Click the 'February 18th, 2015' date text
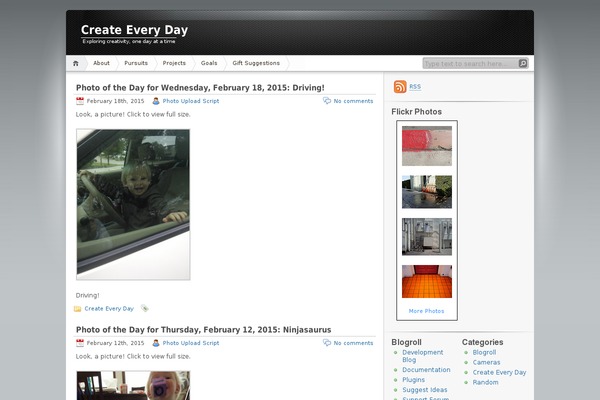 [x=116, y=101]
